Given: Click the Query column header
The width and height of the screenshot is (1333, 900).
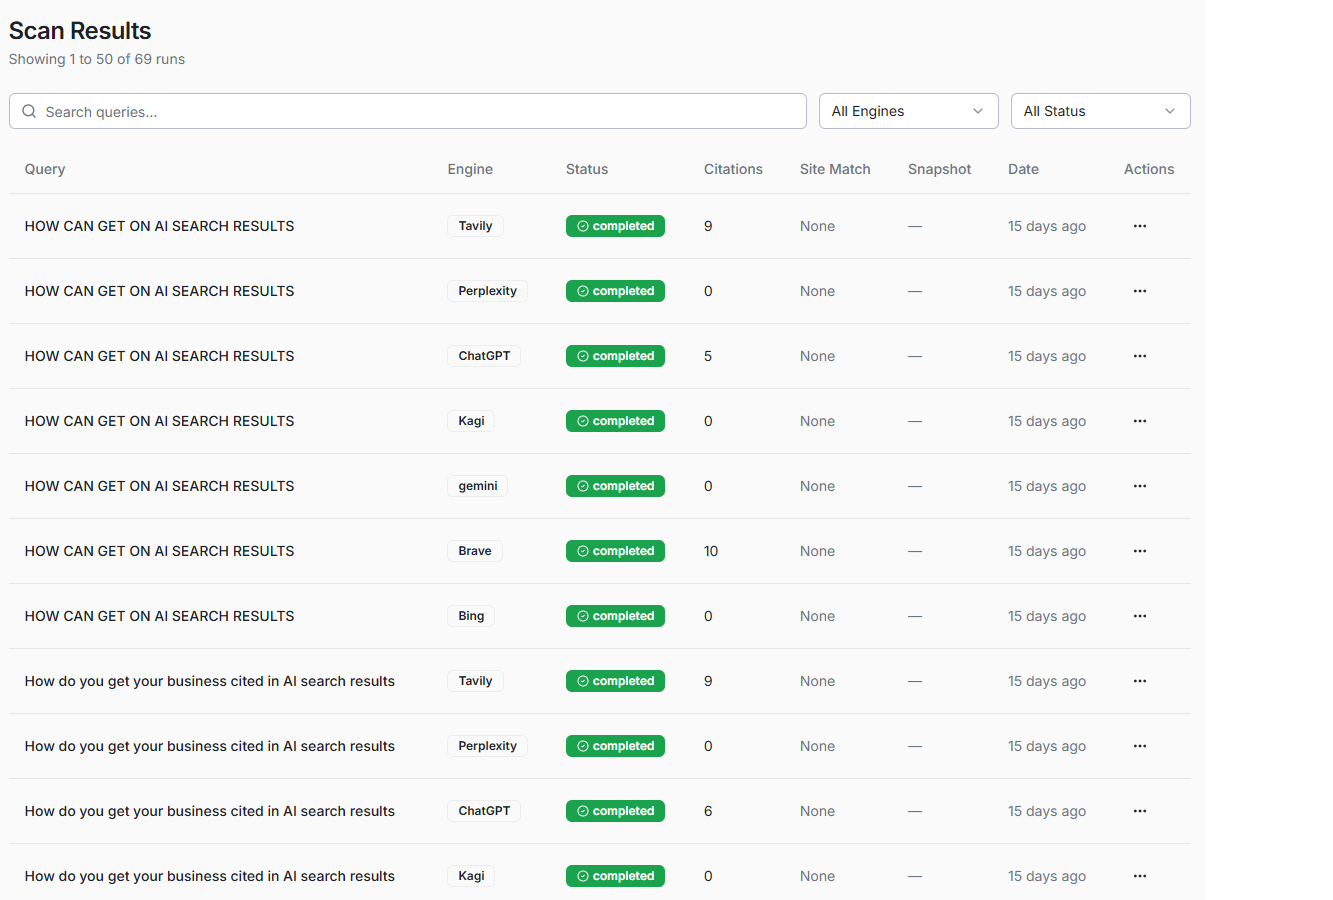Looking at the screenshot, I should pyautogui.click(x=45, y=169).
